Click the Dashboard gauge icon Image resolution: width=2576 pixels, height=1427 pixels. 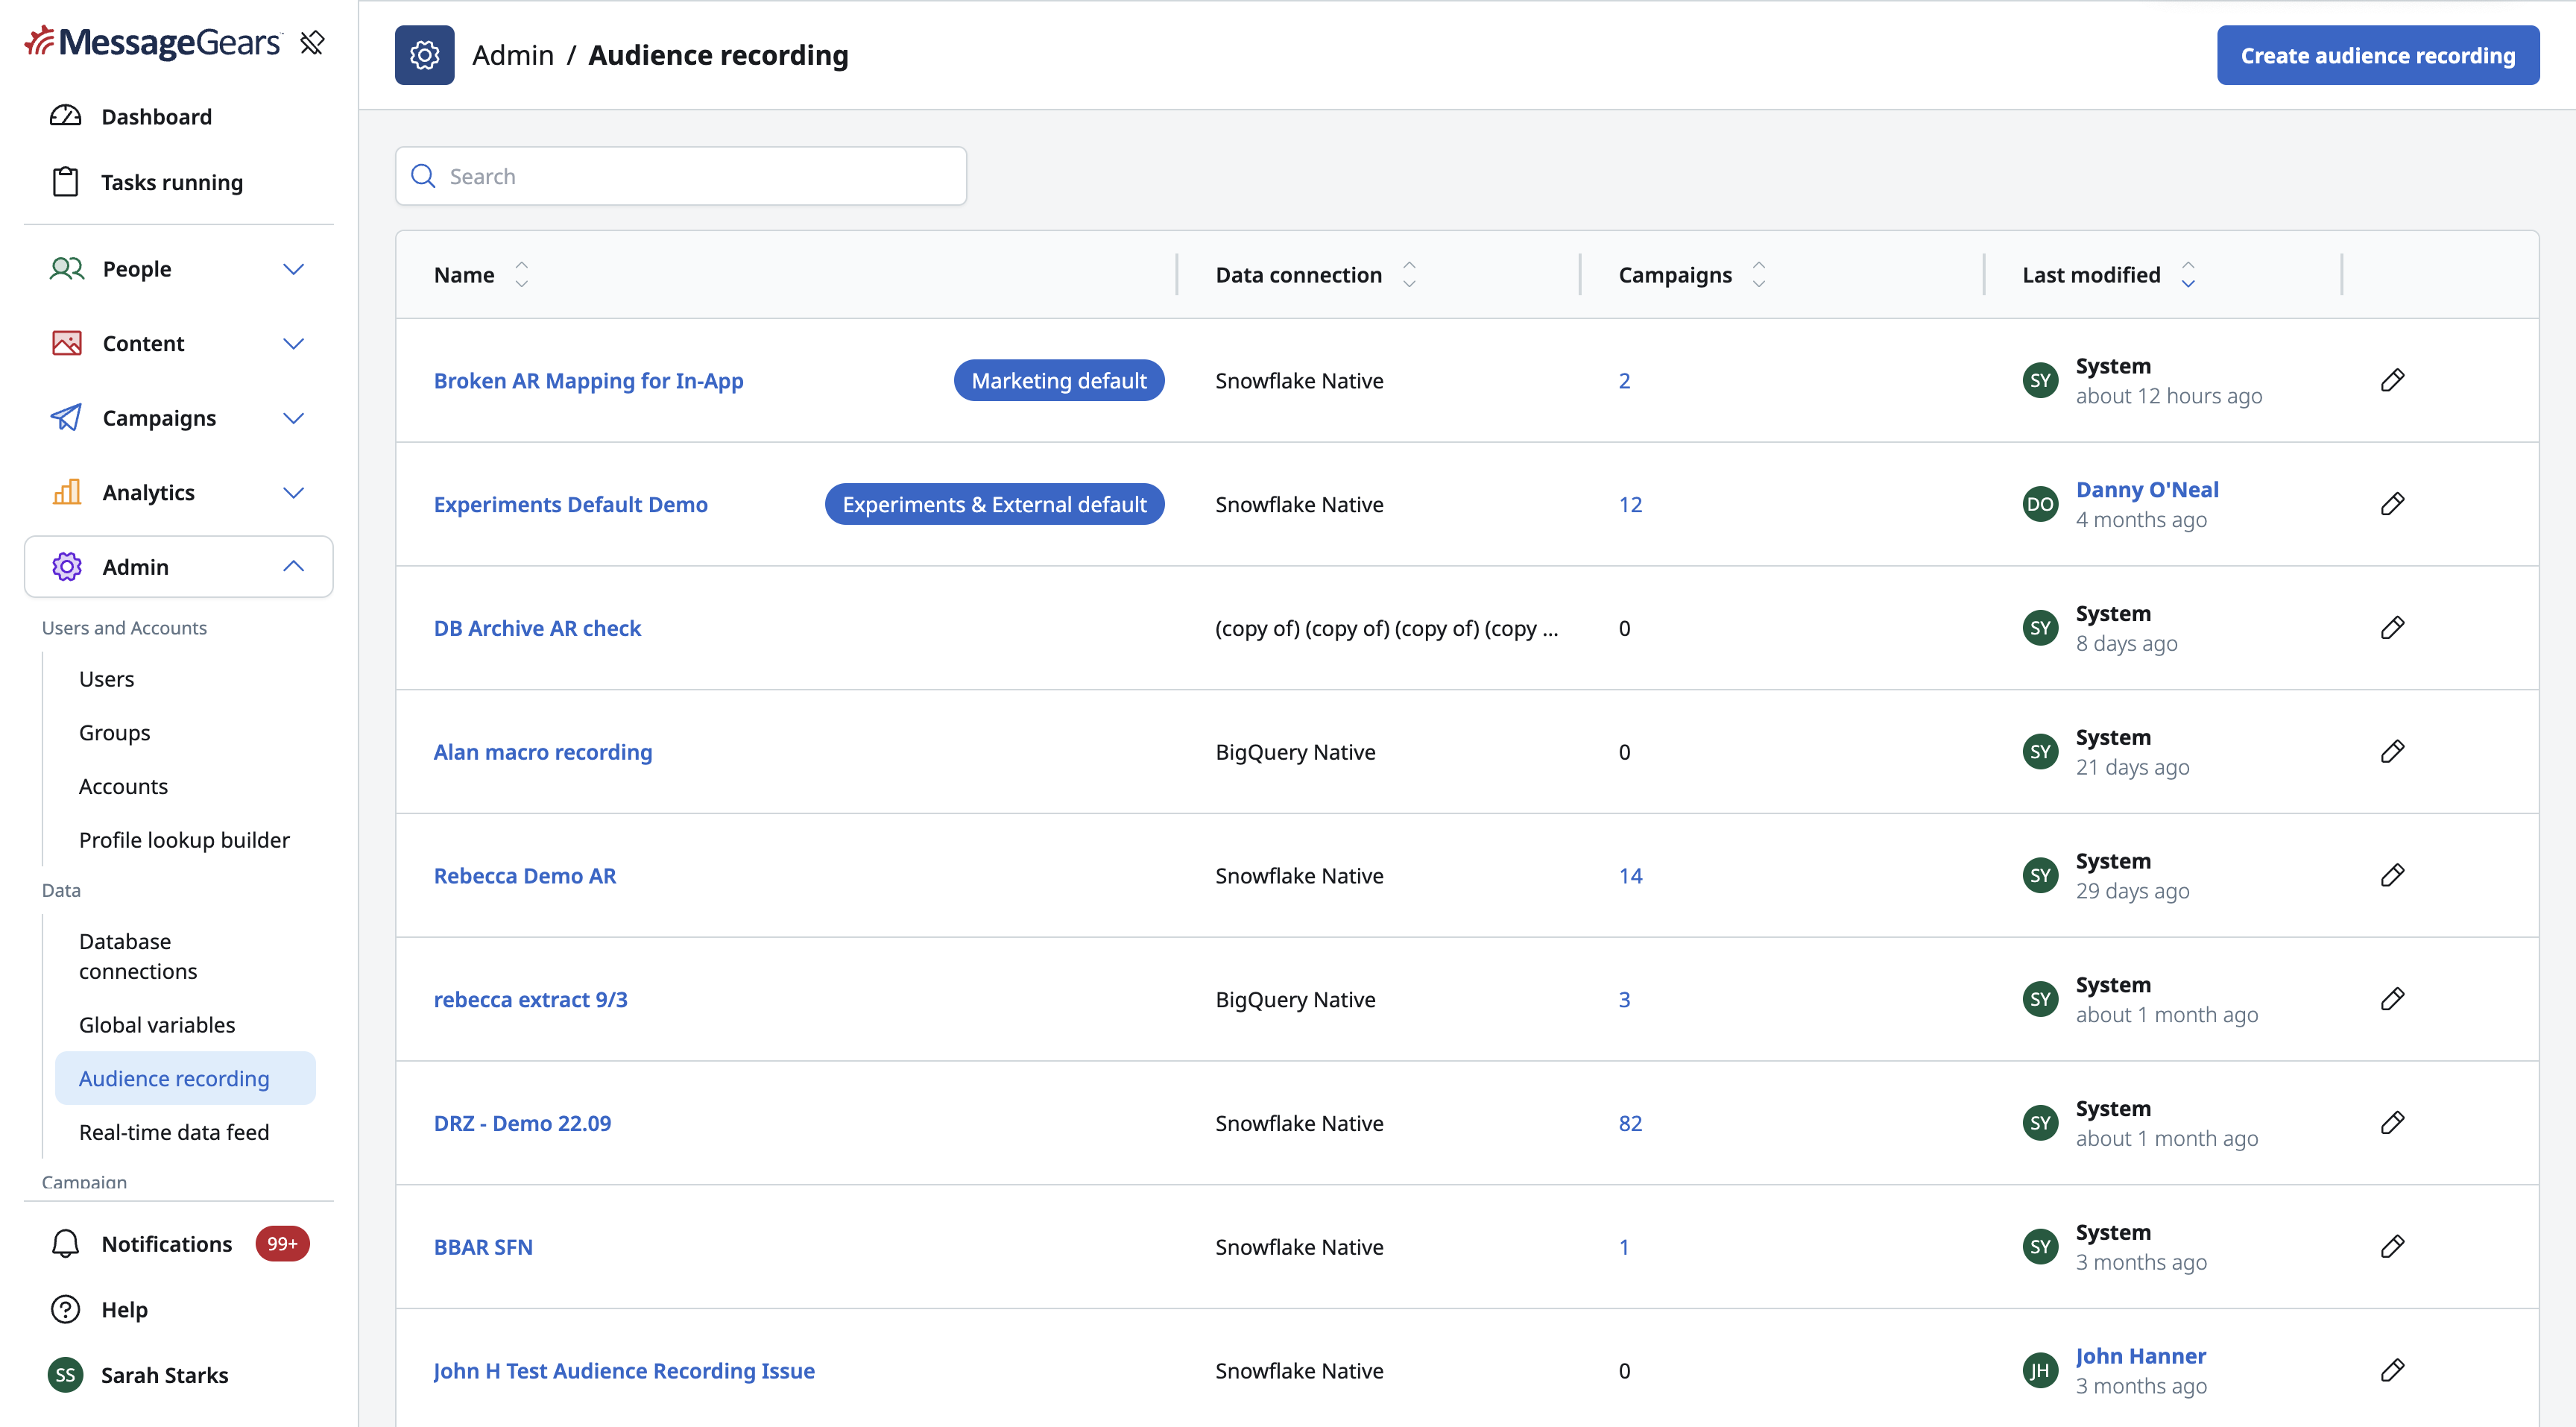[65, 116]
